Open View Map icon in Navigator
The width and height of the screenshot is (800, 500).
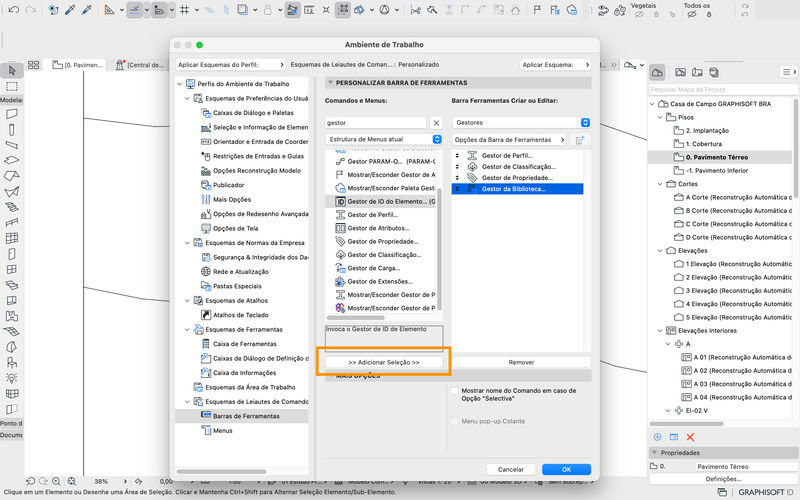tap(680, 72)
